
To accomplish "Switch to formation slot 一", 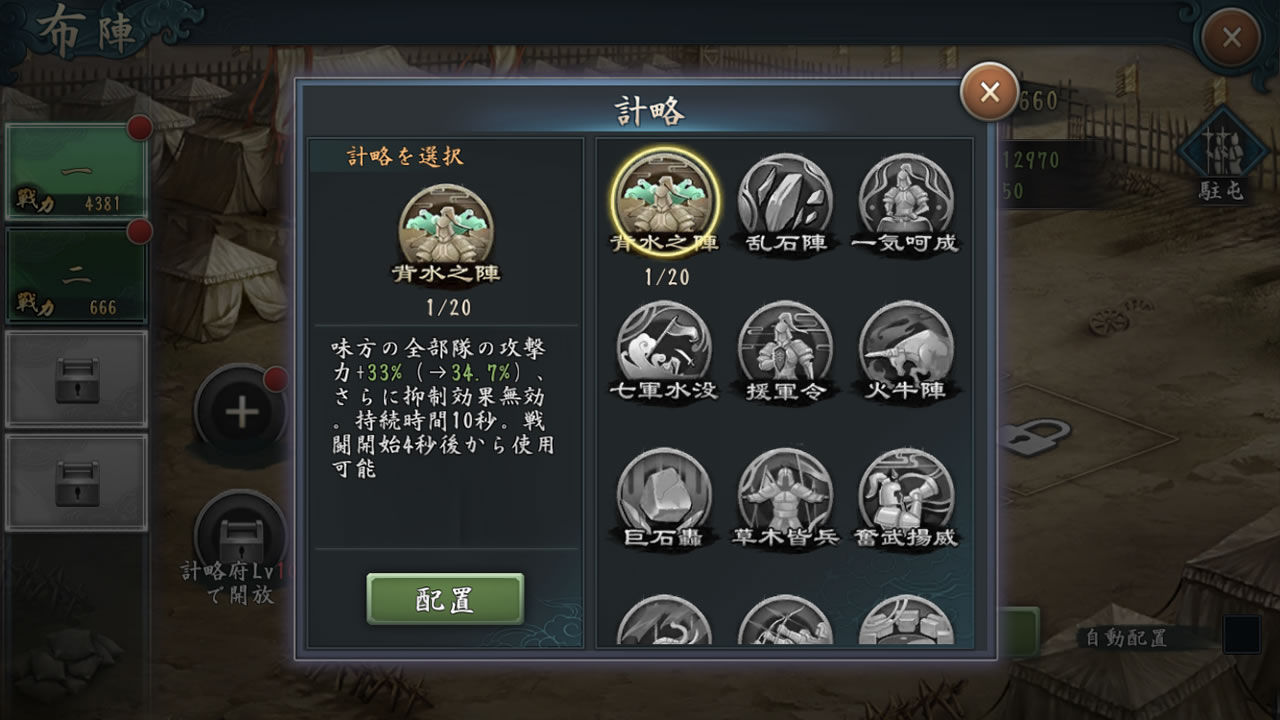I will [x=76, y=172].
